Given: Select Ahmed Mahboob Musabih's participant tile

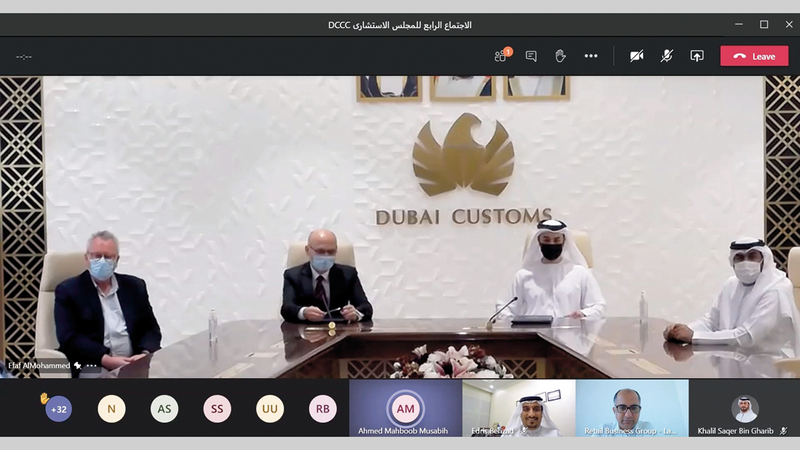Looking at the screenshot, I should coord(405,408).
